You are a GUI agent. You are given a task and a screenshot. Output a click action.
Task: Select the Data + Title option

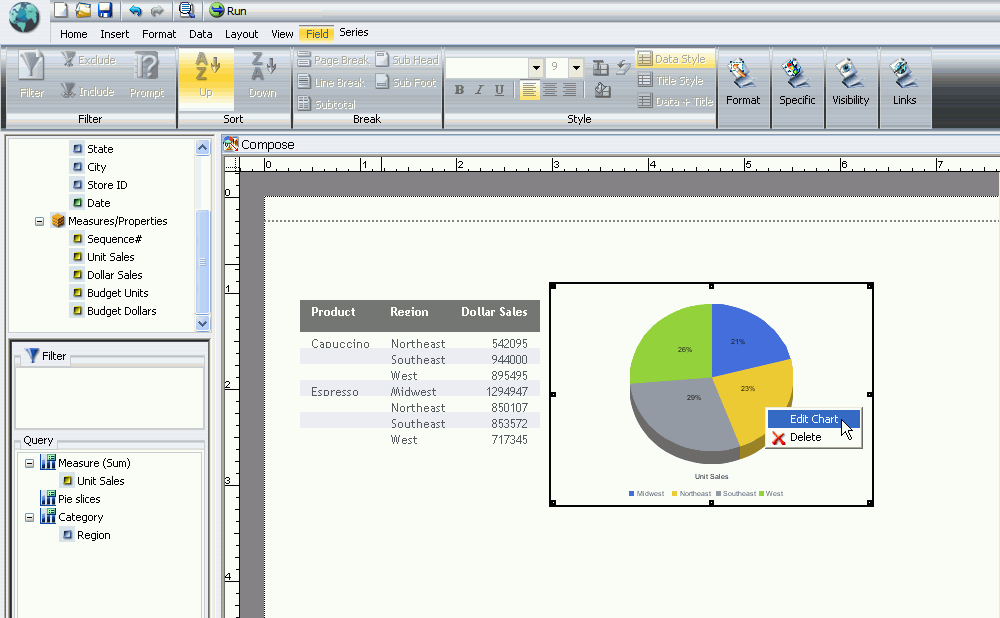(x=675, y=101)
